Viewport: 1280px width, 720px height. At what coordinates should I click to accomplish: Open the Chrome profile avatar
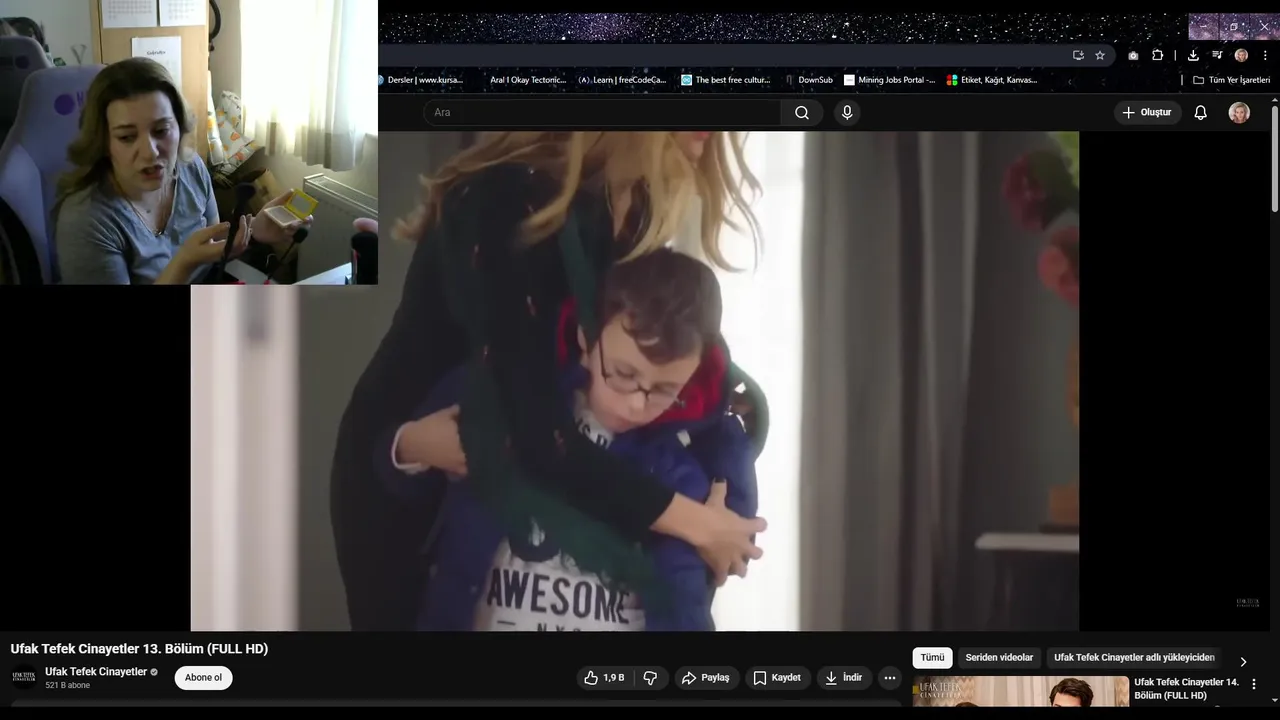click(x=1241, y=55)
